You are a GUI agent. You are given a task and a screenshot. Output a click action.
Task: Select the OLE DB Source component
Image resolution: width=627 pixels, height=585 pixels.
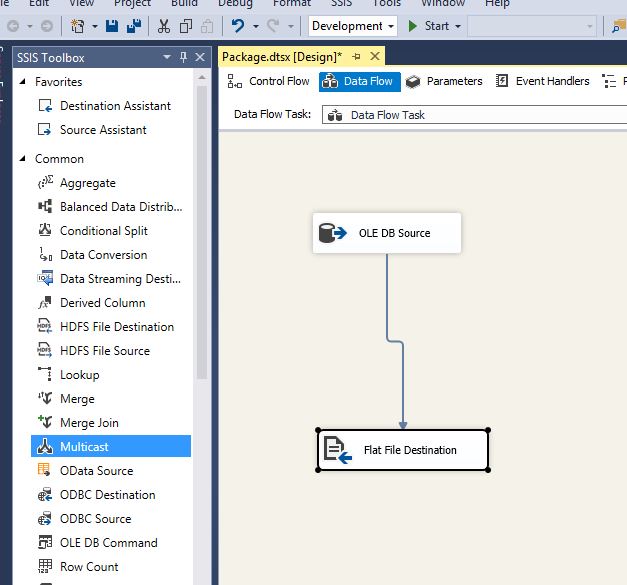point(386,233)
